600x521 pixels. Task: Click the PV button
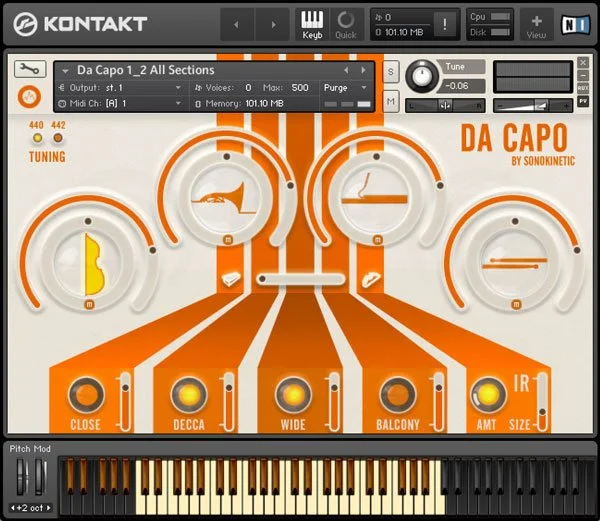pyautogui.click(x=583, y=101)
